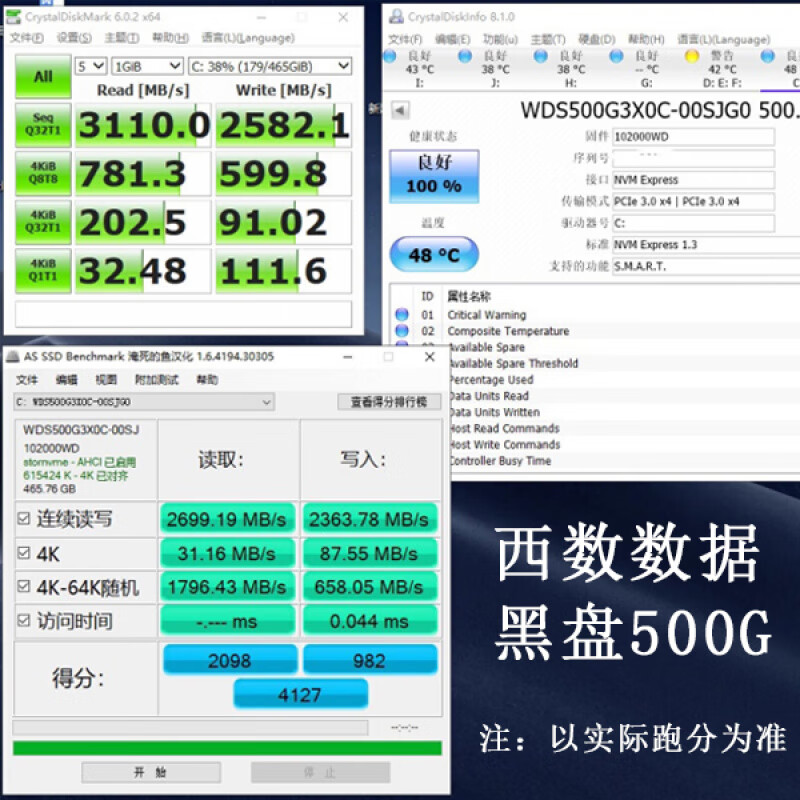
Task: Click the transfer mode field PCIe 3.0 x4
Action: (693, 202)
